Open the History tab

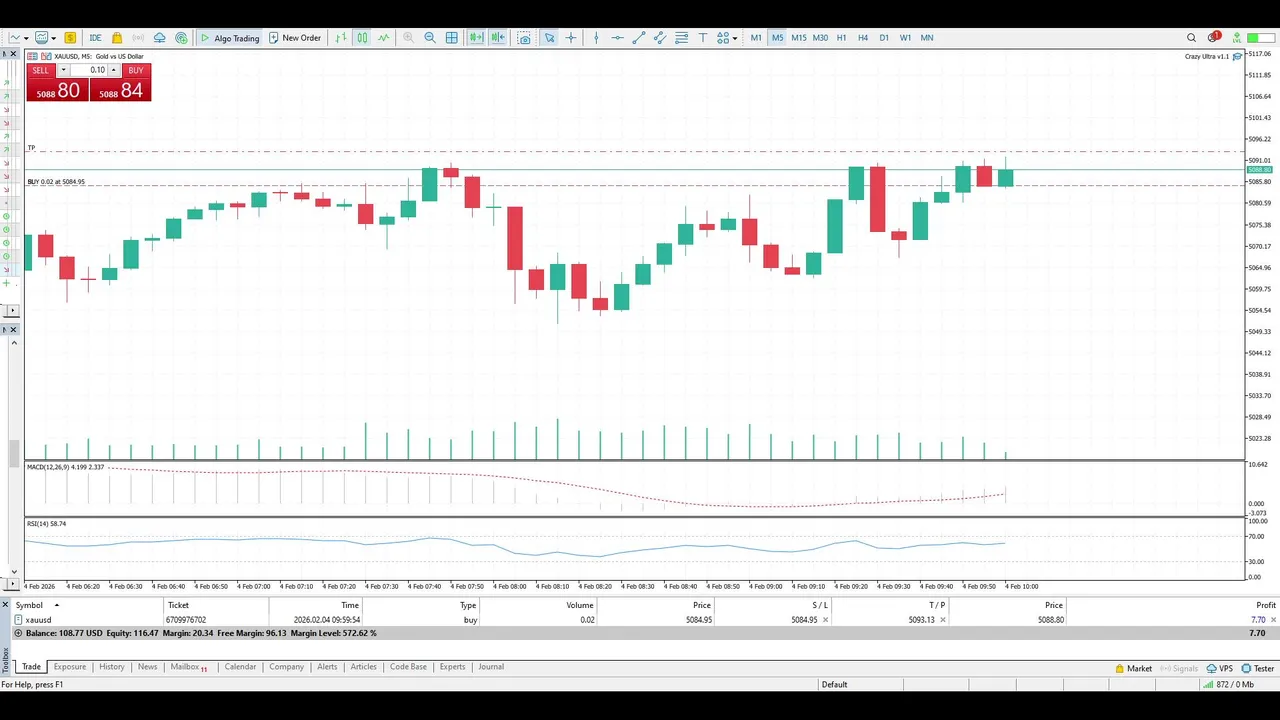pyautogui.click(x=111, y=667)
